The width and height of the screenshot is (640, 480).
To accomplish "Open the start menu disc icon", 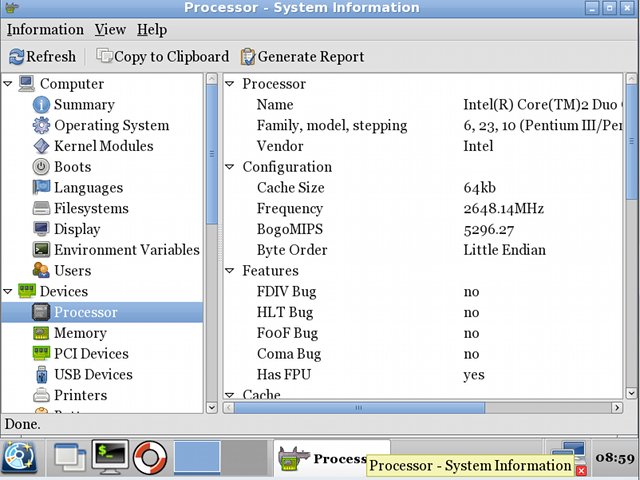I will tap(20, 458).
